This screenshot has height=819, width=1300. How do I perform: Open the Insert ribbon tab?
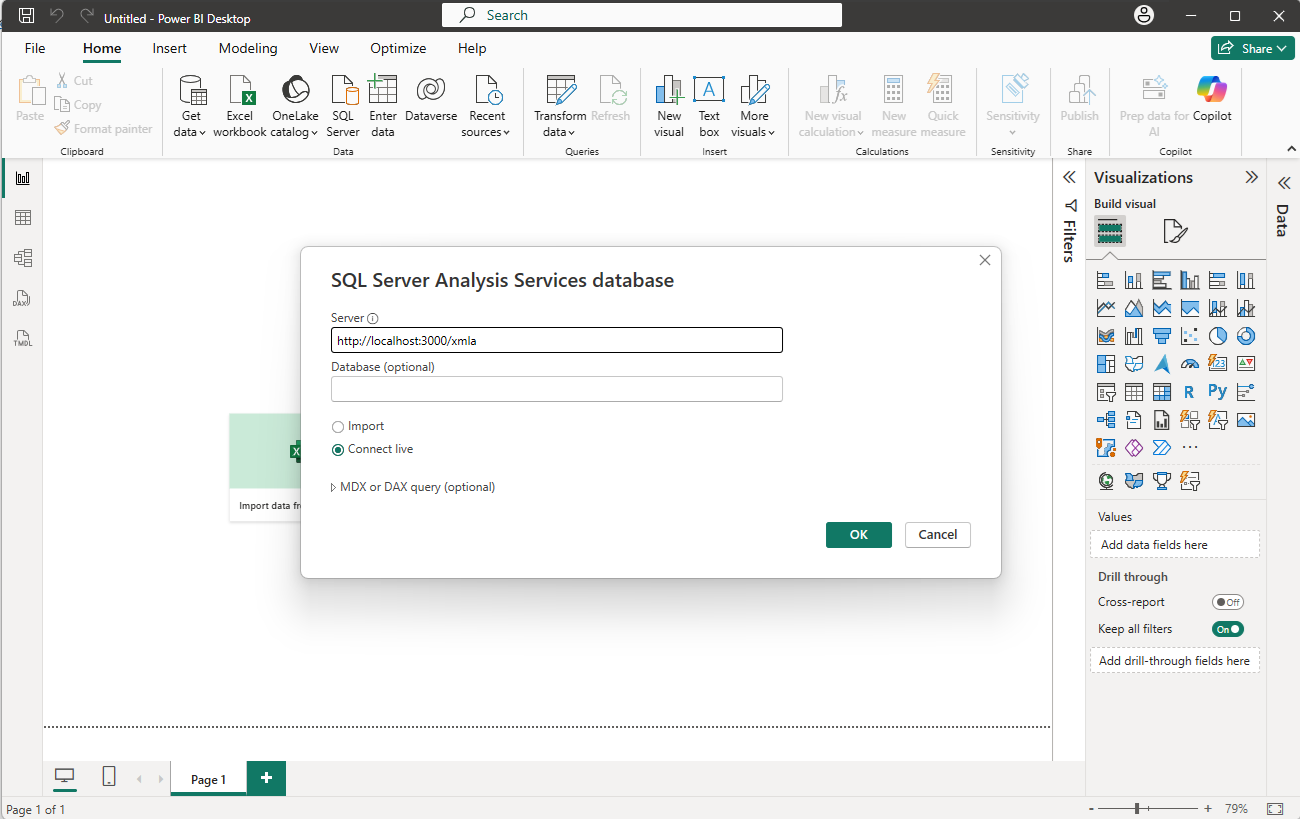click(x=170, y=48)
